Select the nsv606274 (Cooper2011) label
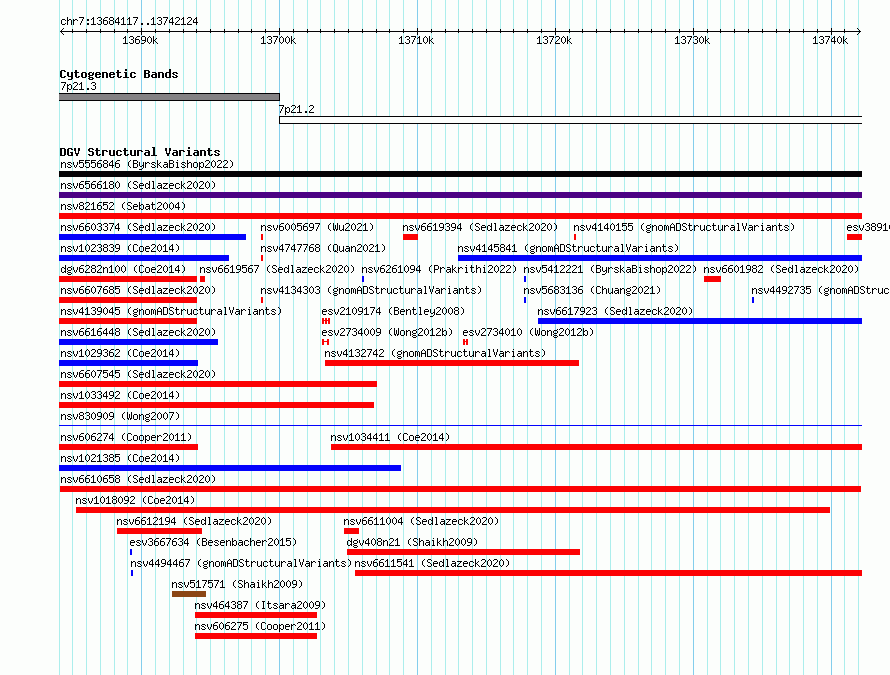The height and width of the screenshot is (675, 890). click(x=126, y=438)
